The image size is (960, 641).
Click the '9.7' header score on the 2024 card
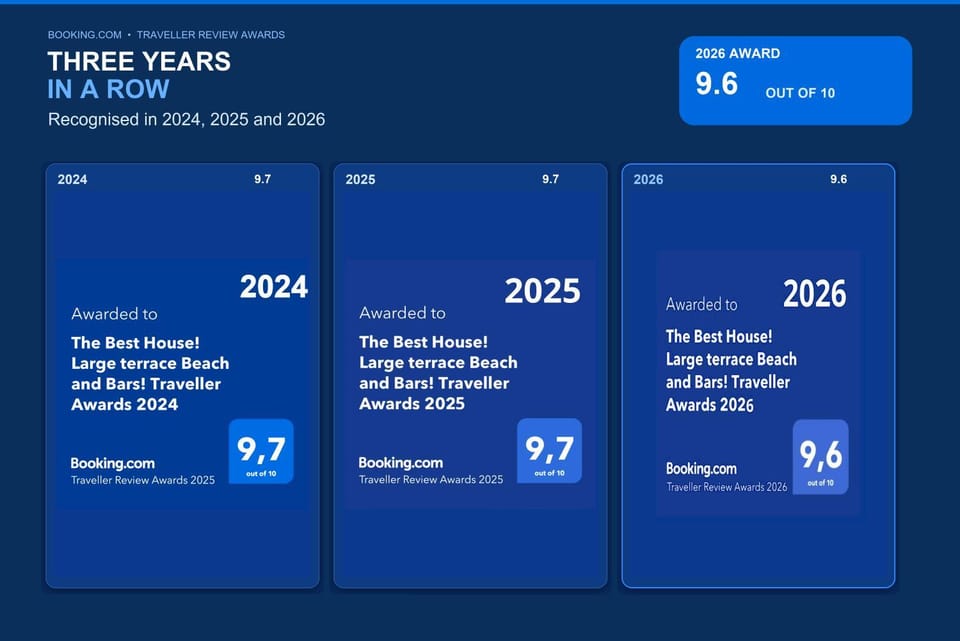(x=263, y=179)
